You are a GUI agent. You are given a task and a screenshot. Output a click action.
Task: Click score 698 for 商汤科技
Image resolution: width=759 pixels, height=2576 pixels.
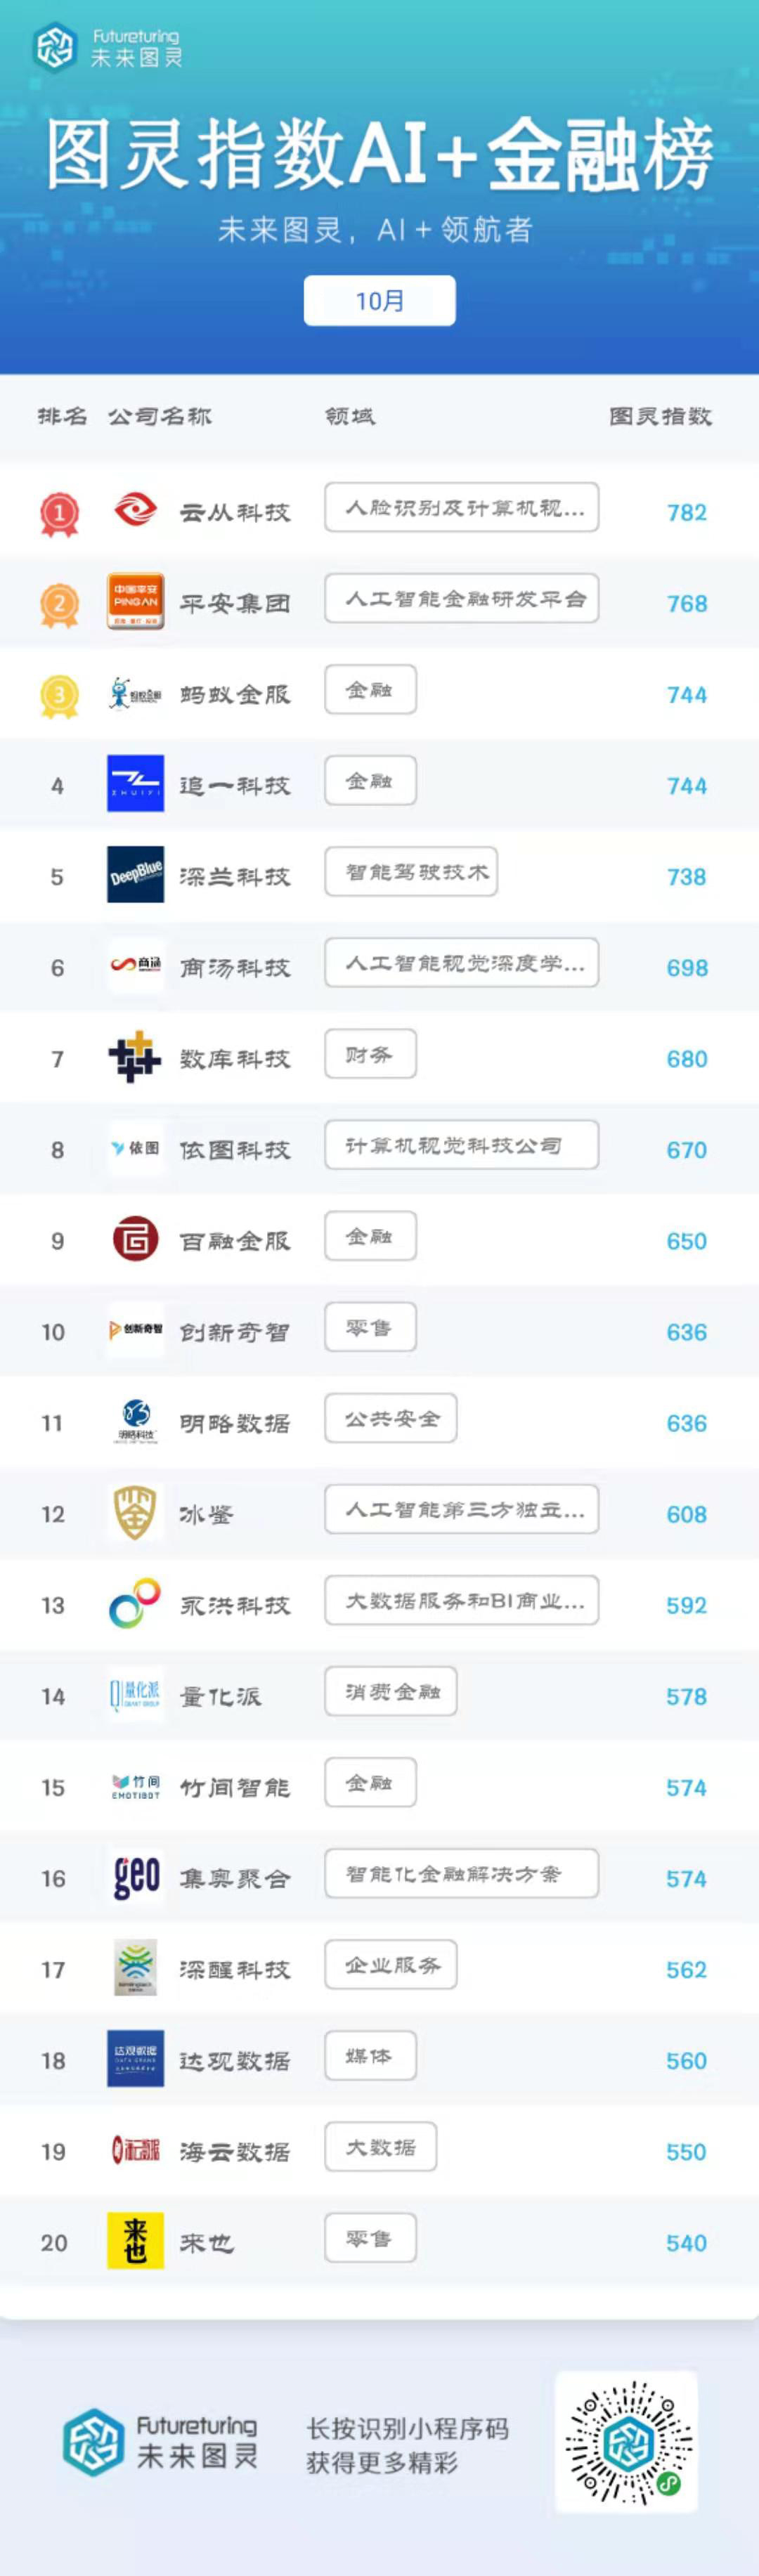pos(687,967)
